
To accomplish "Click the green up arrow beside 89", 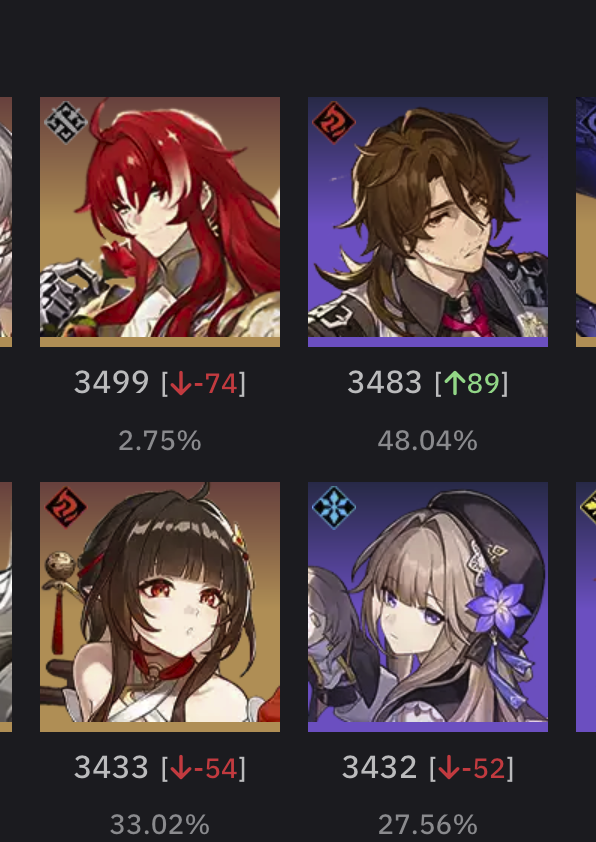I will coord(455,383).
